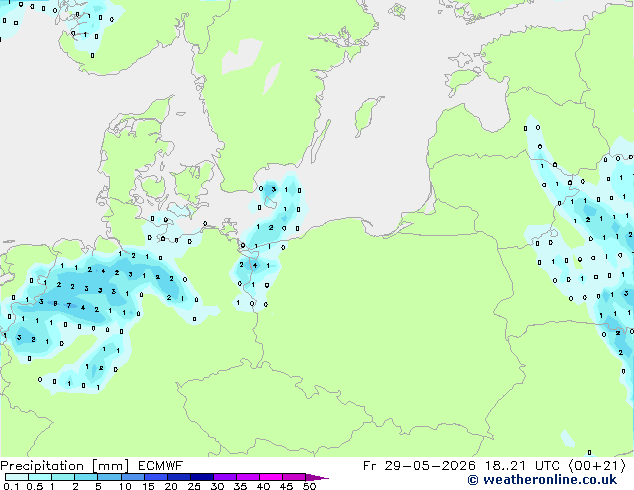The image size is (634, 490).
Task: Click the 'Fr 29-05-2026' date text
Action: click(419, 466)
